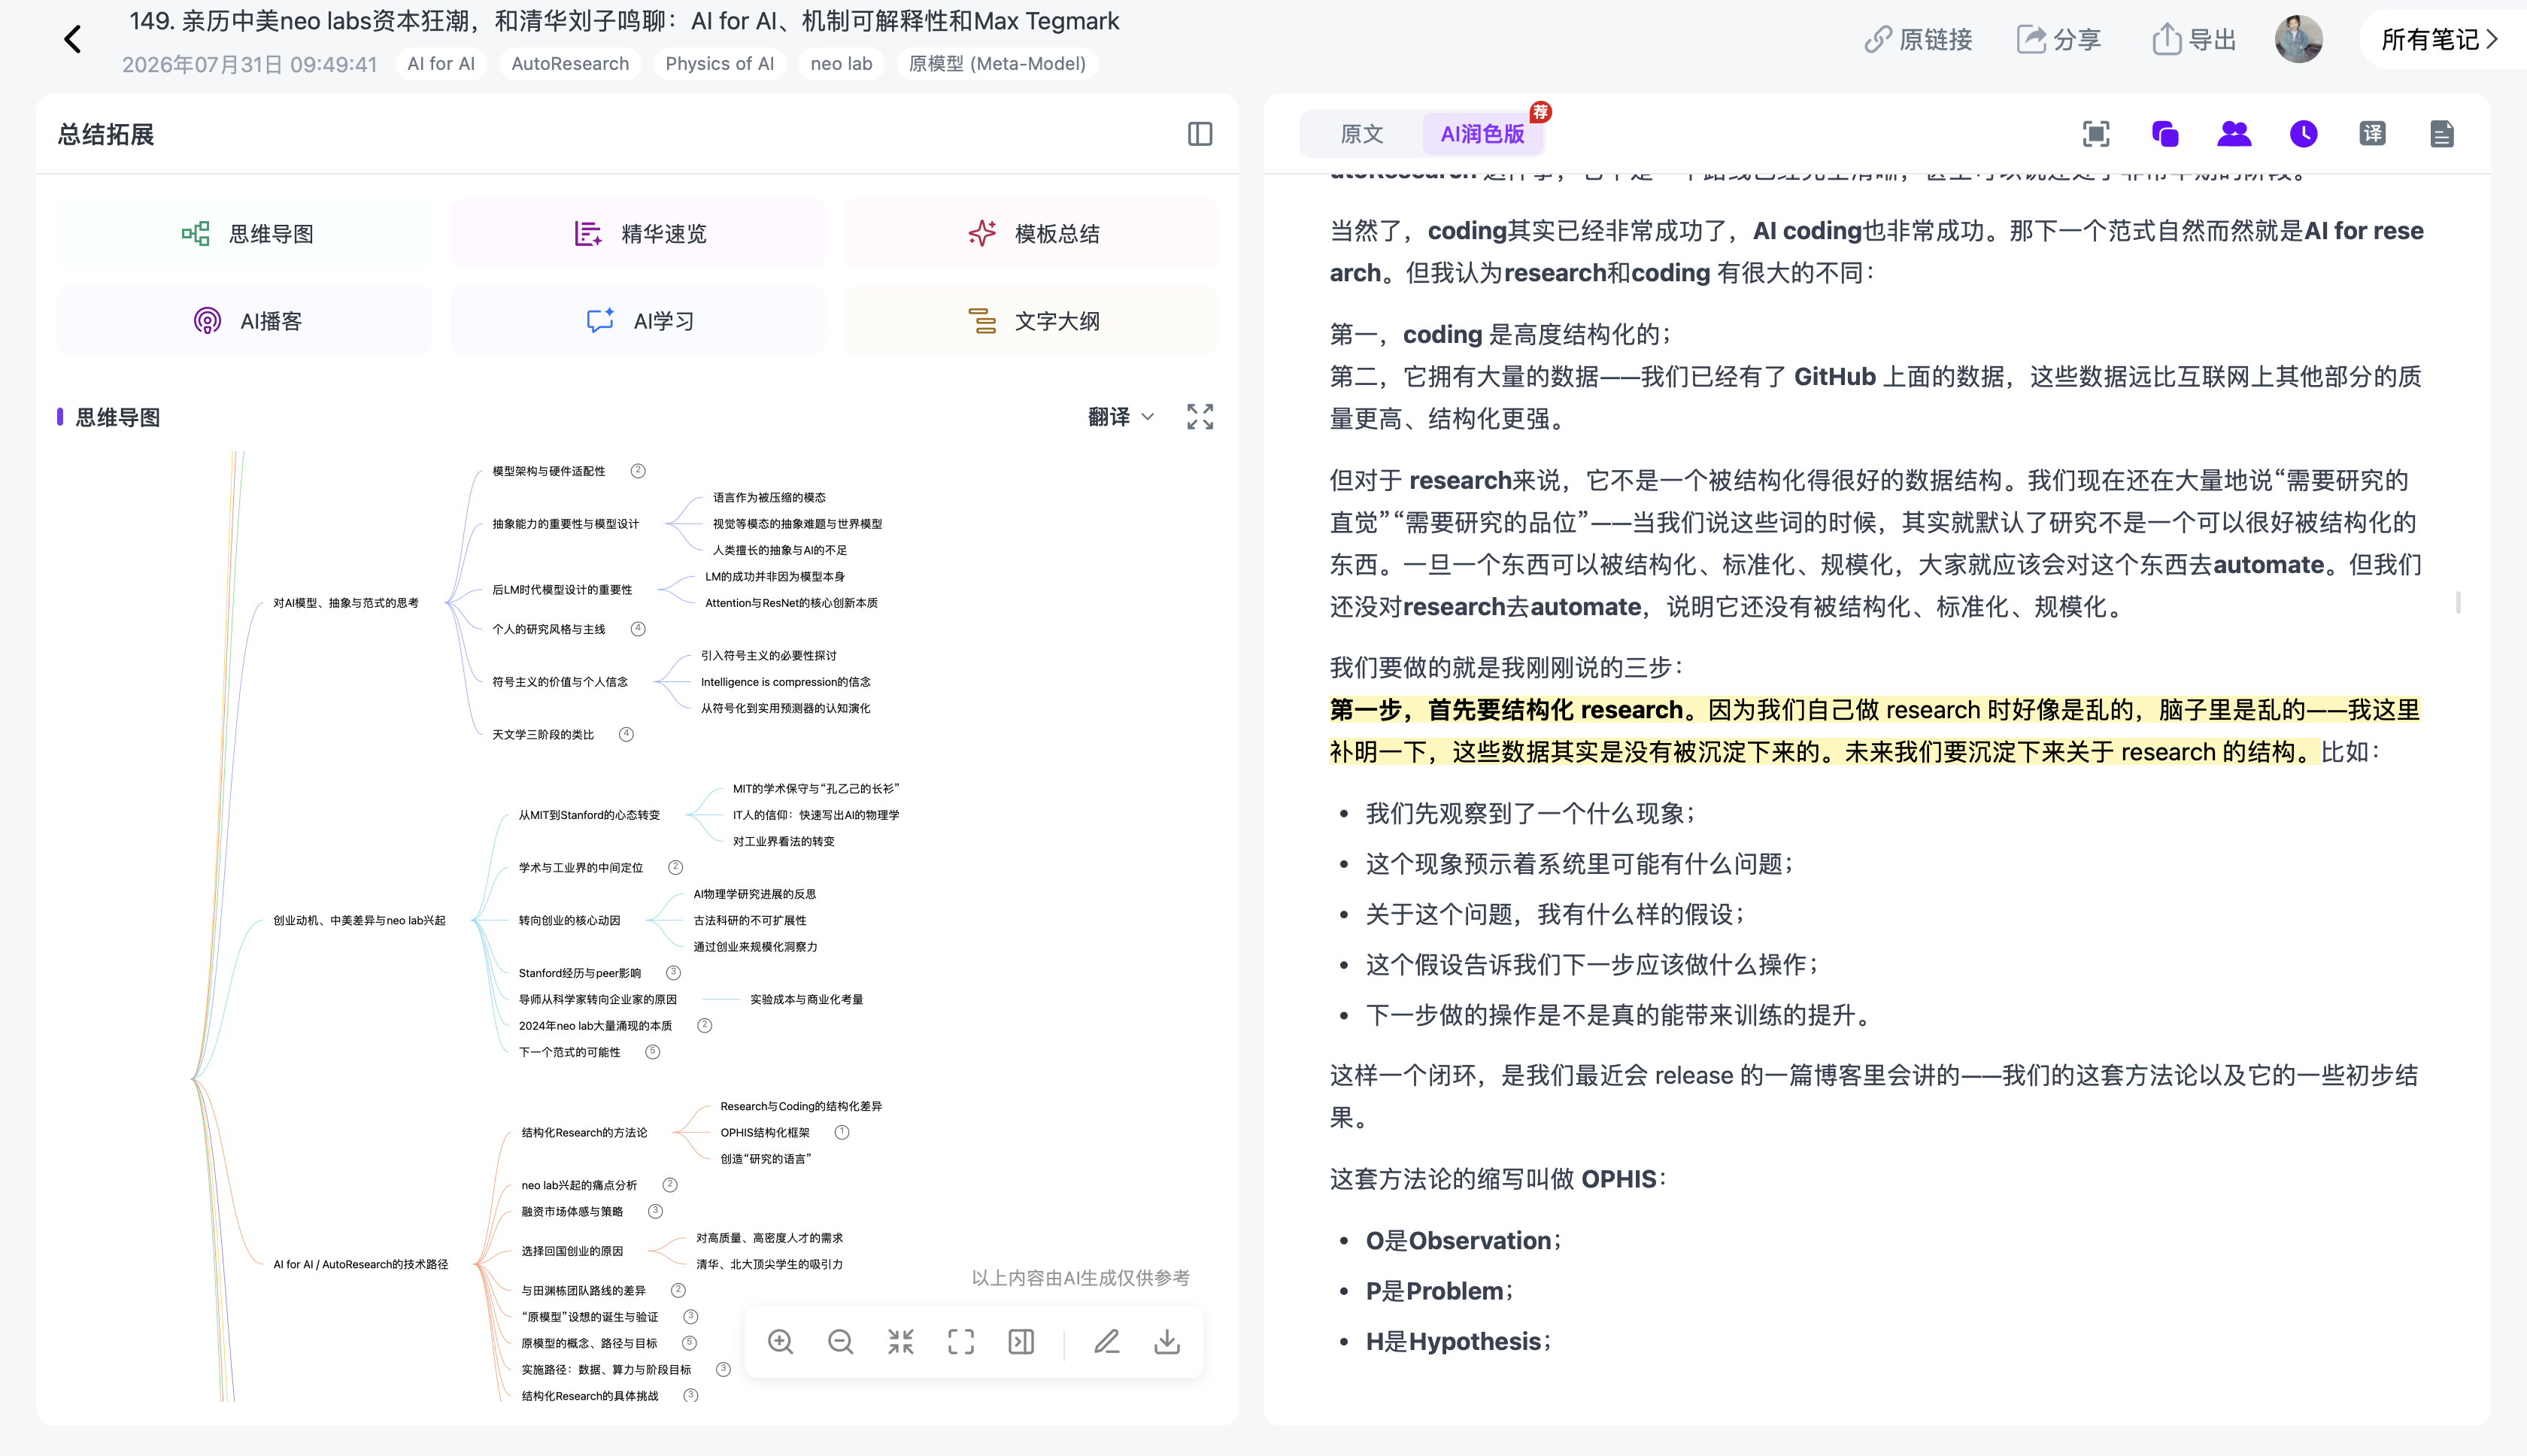Screen dimensions: 2527x1456
Task: Expand the Stanford经历与peer影响 node
Action: coord(673,972)
